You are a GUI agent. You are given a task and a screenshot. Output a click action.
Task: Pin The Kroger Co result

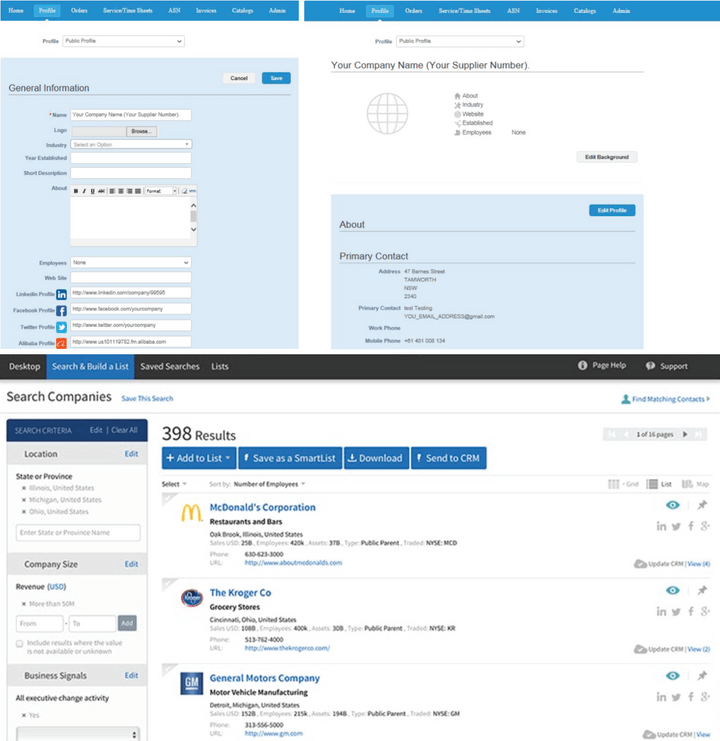pyautogui.click(x=702, y=590)
